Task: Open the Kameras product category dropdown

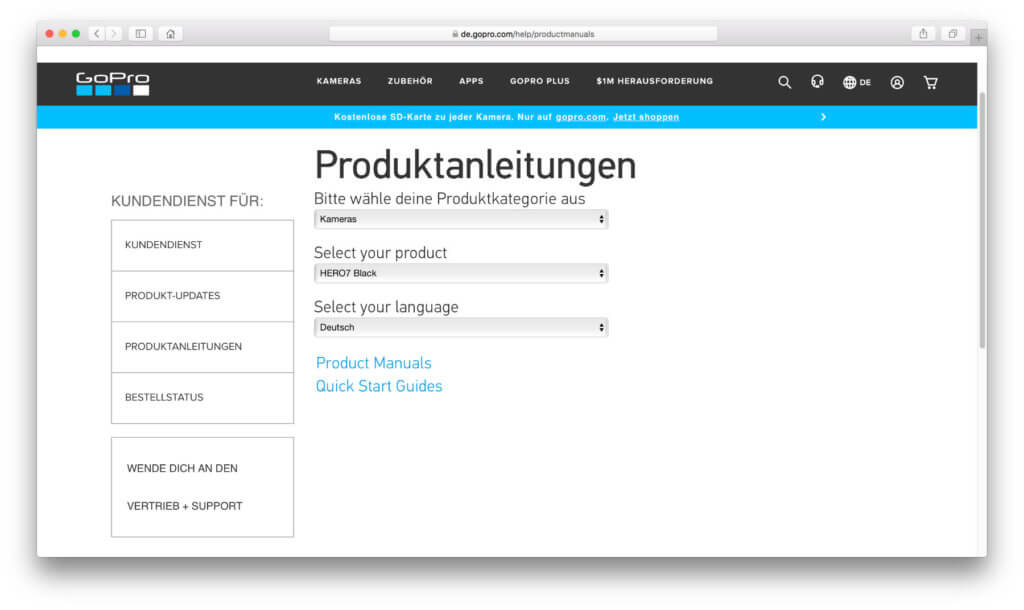Action: [x=461, y=219]
